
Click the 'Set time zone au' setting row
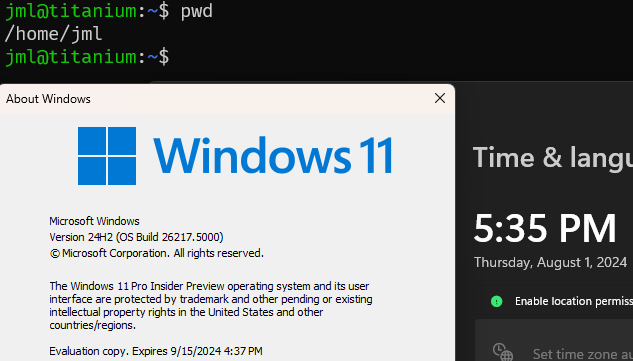tap(554, 340)
